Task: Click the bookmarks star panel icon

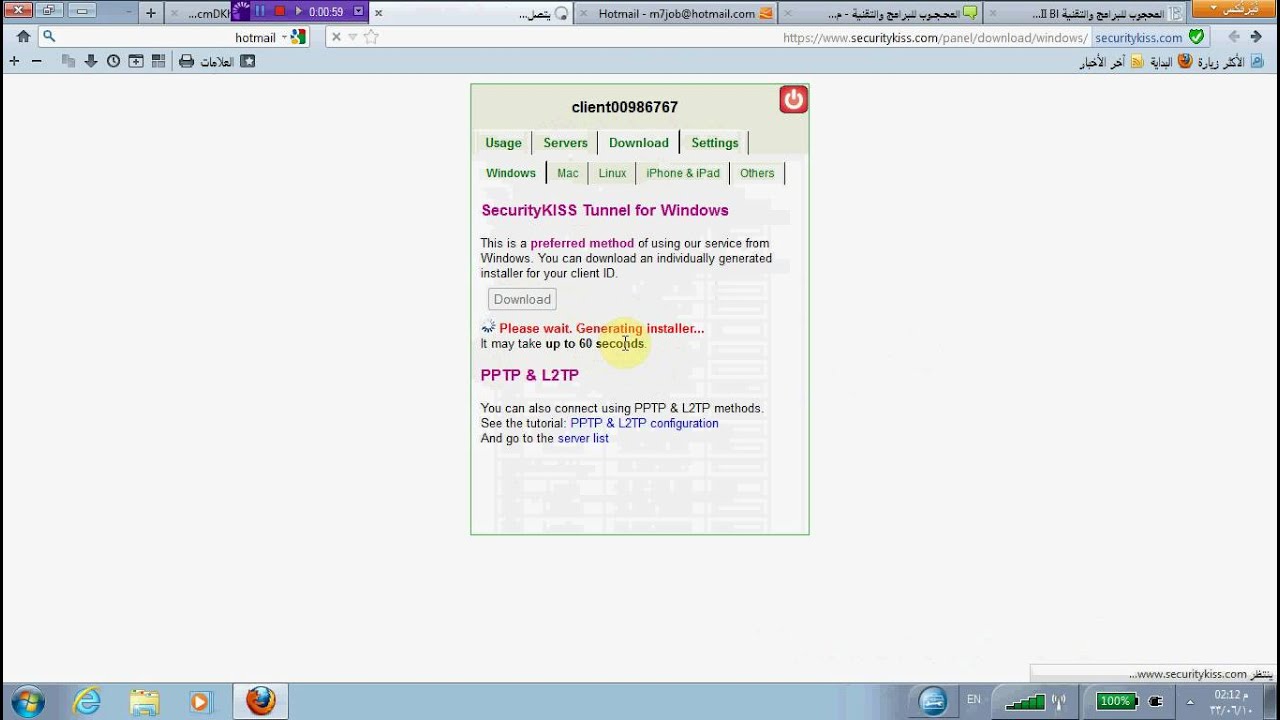Action: (247, 61)
